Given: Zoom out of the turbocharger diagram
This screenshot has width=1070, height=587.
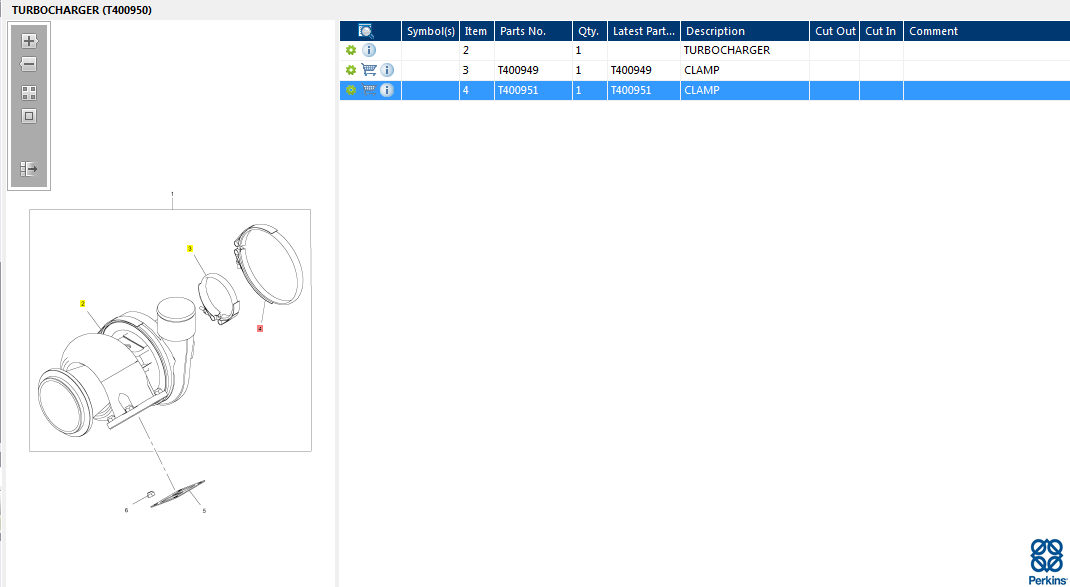Looking at the screenshot, I should 29,65.
